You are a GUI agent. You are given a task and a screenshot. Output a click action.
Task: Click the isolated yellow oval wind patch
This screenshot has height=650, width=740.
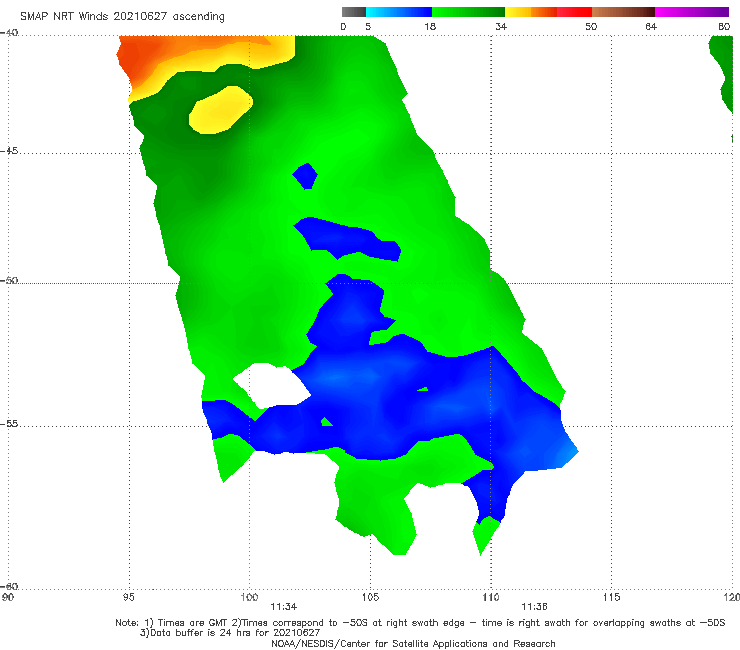(221, 110)
